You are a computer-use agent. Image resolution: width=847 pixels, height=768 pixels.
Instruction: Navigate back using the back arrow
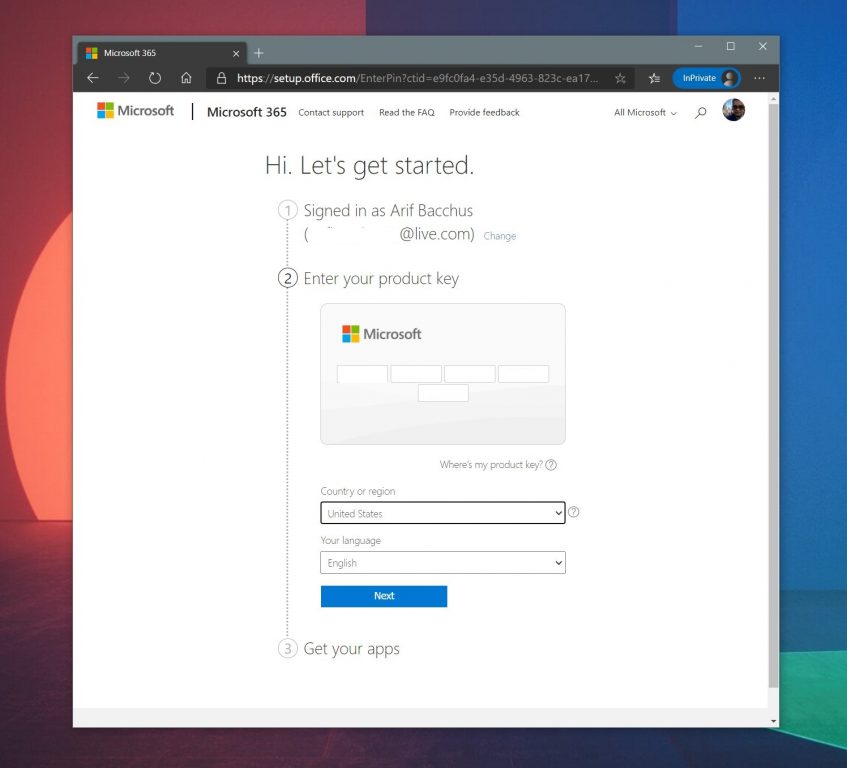click(92, 77)
